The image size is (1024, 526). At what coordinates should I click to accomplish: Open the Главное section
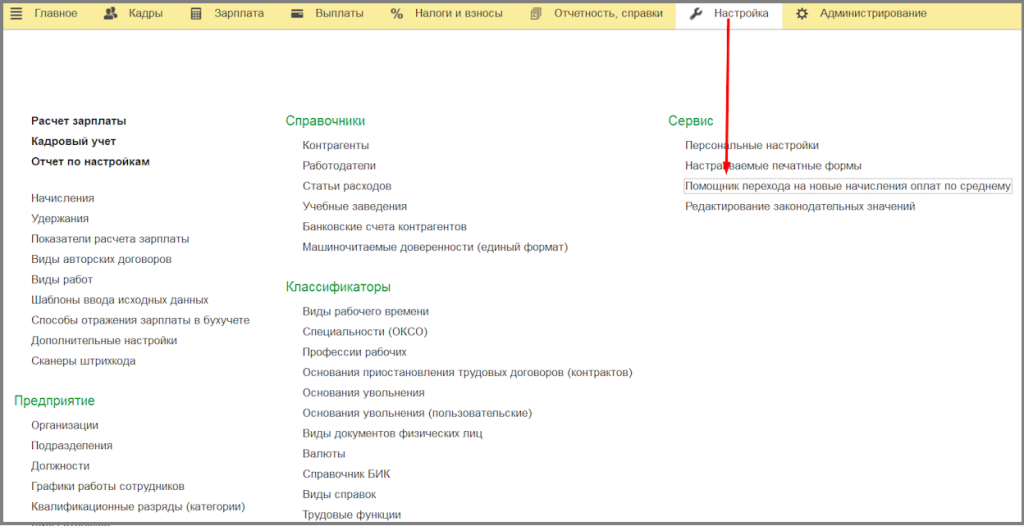click(x=56, y=13)
